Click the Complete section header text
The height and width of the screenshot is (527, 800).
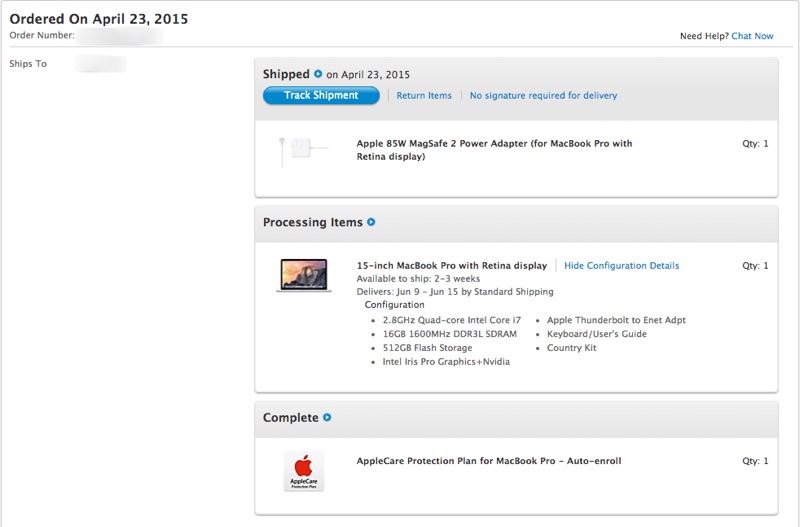[x=290, y=417]
